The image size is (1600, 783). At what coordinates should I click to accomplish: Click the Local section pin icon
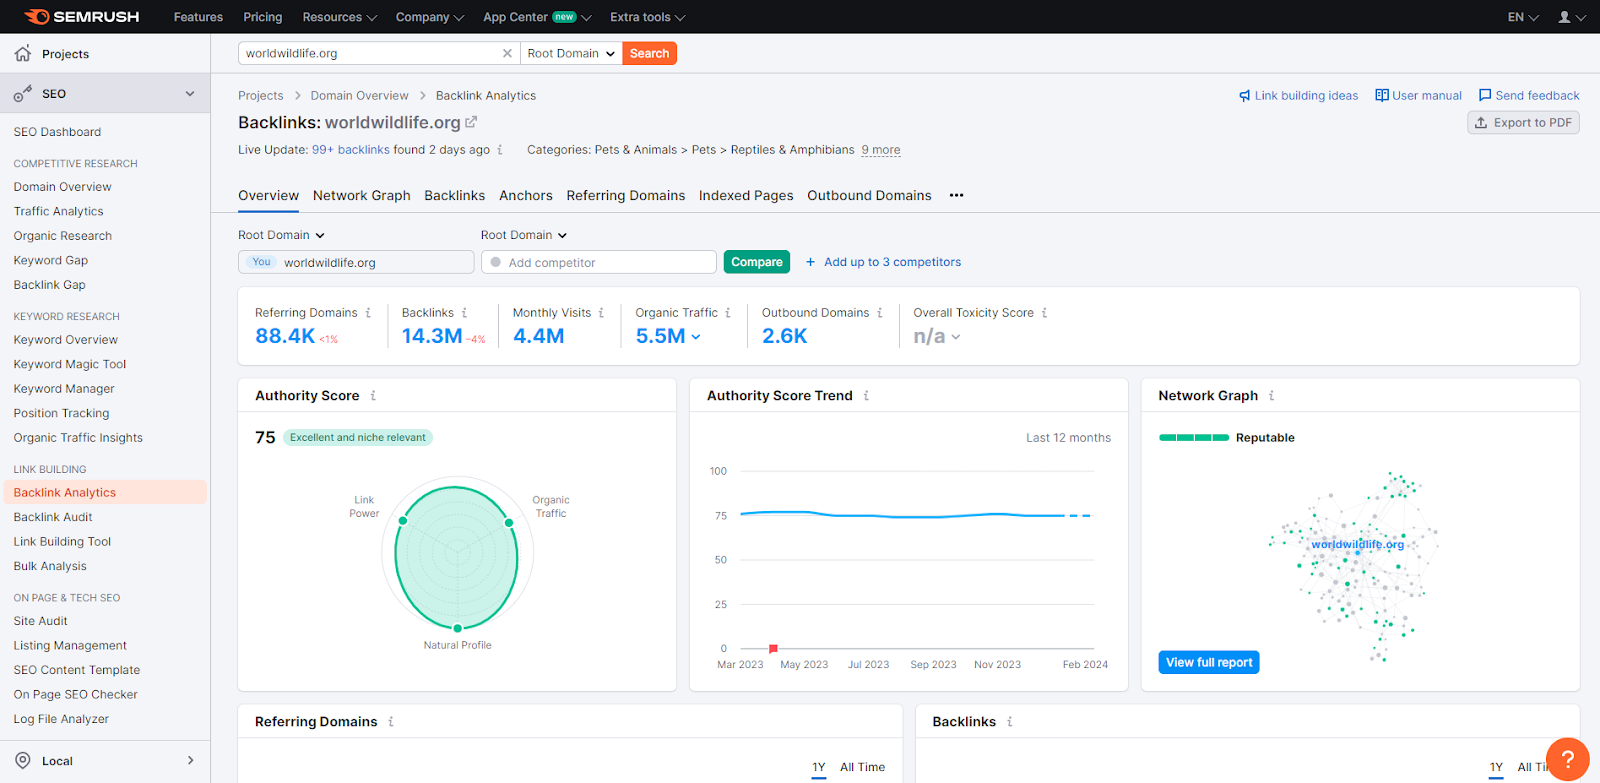[23, 760]
